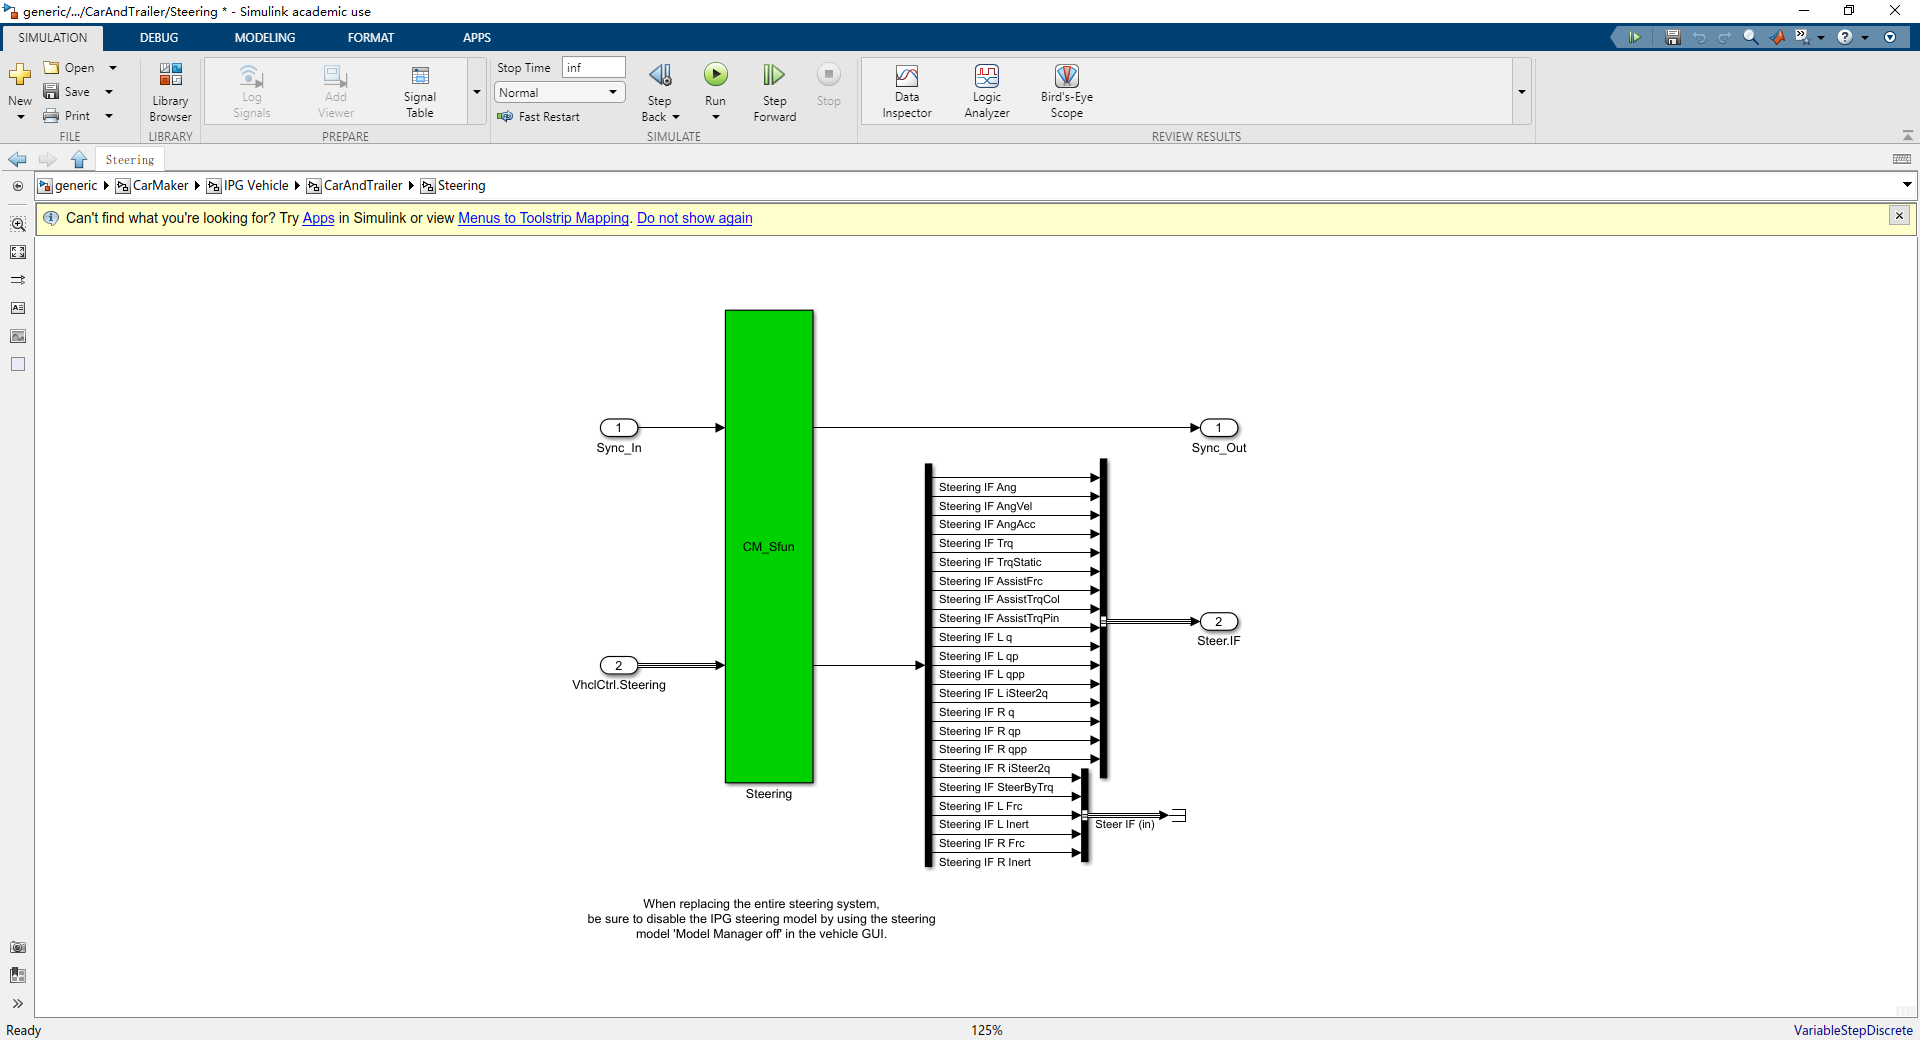Run the simulation with the green Run button
Screen dimensions: 1920x1040
pyautogui.click(x=716, y=75)
